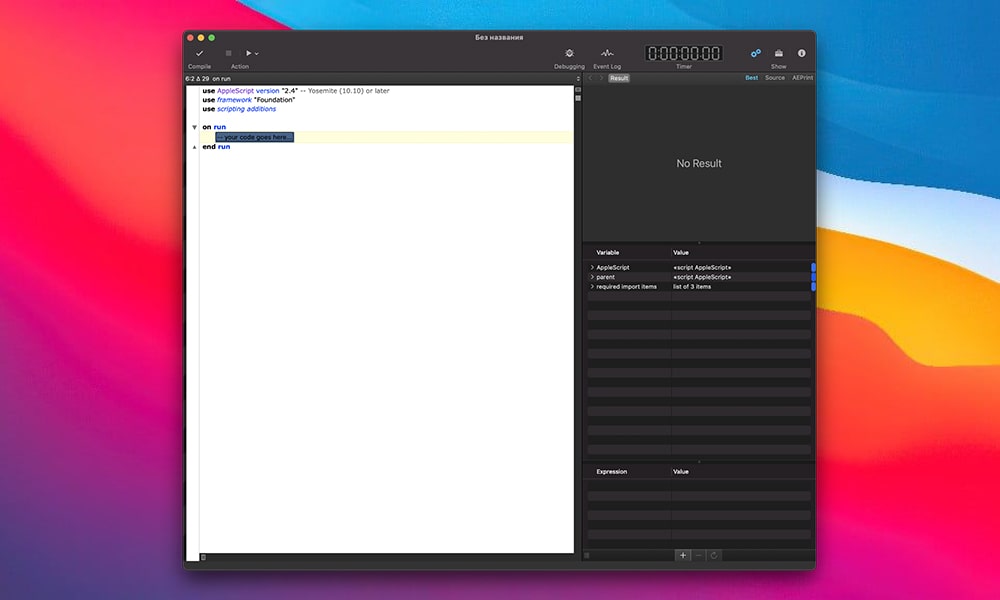Click the blue gears Show icon

(756, 53)
